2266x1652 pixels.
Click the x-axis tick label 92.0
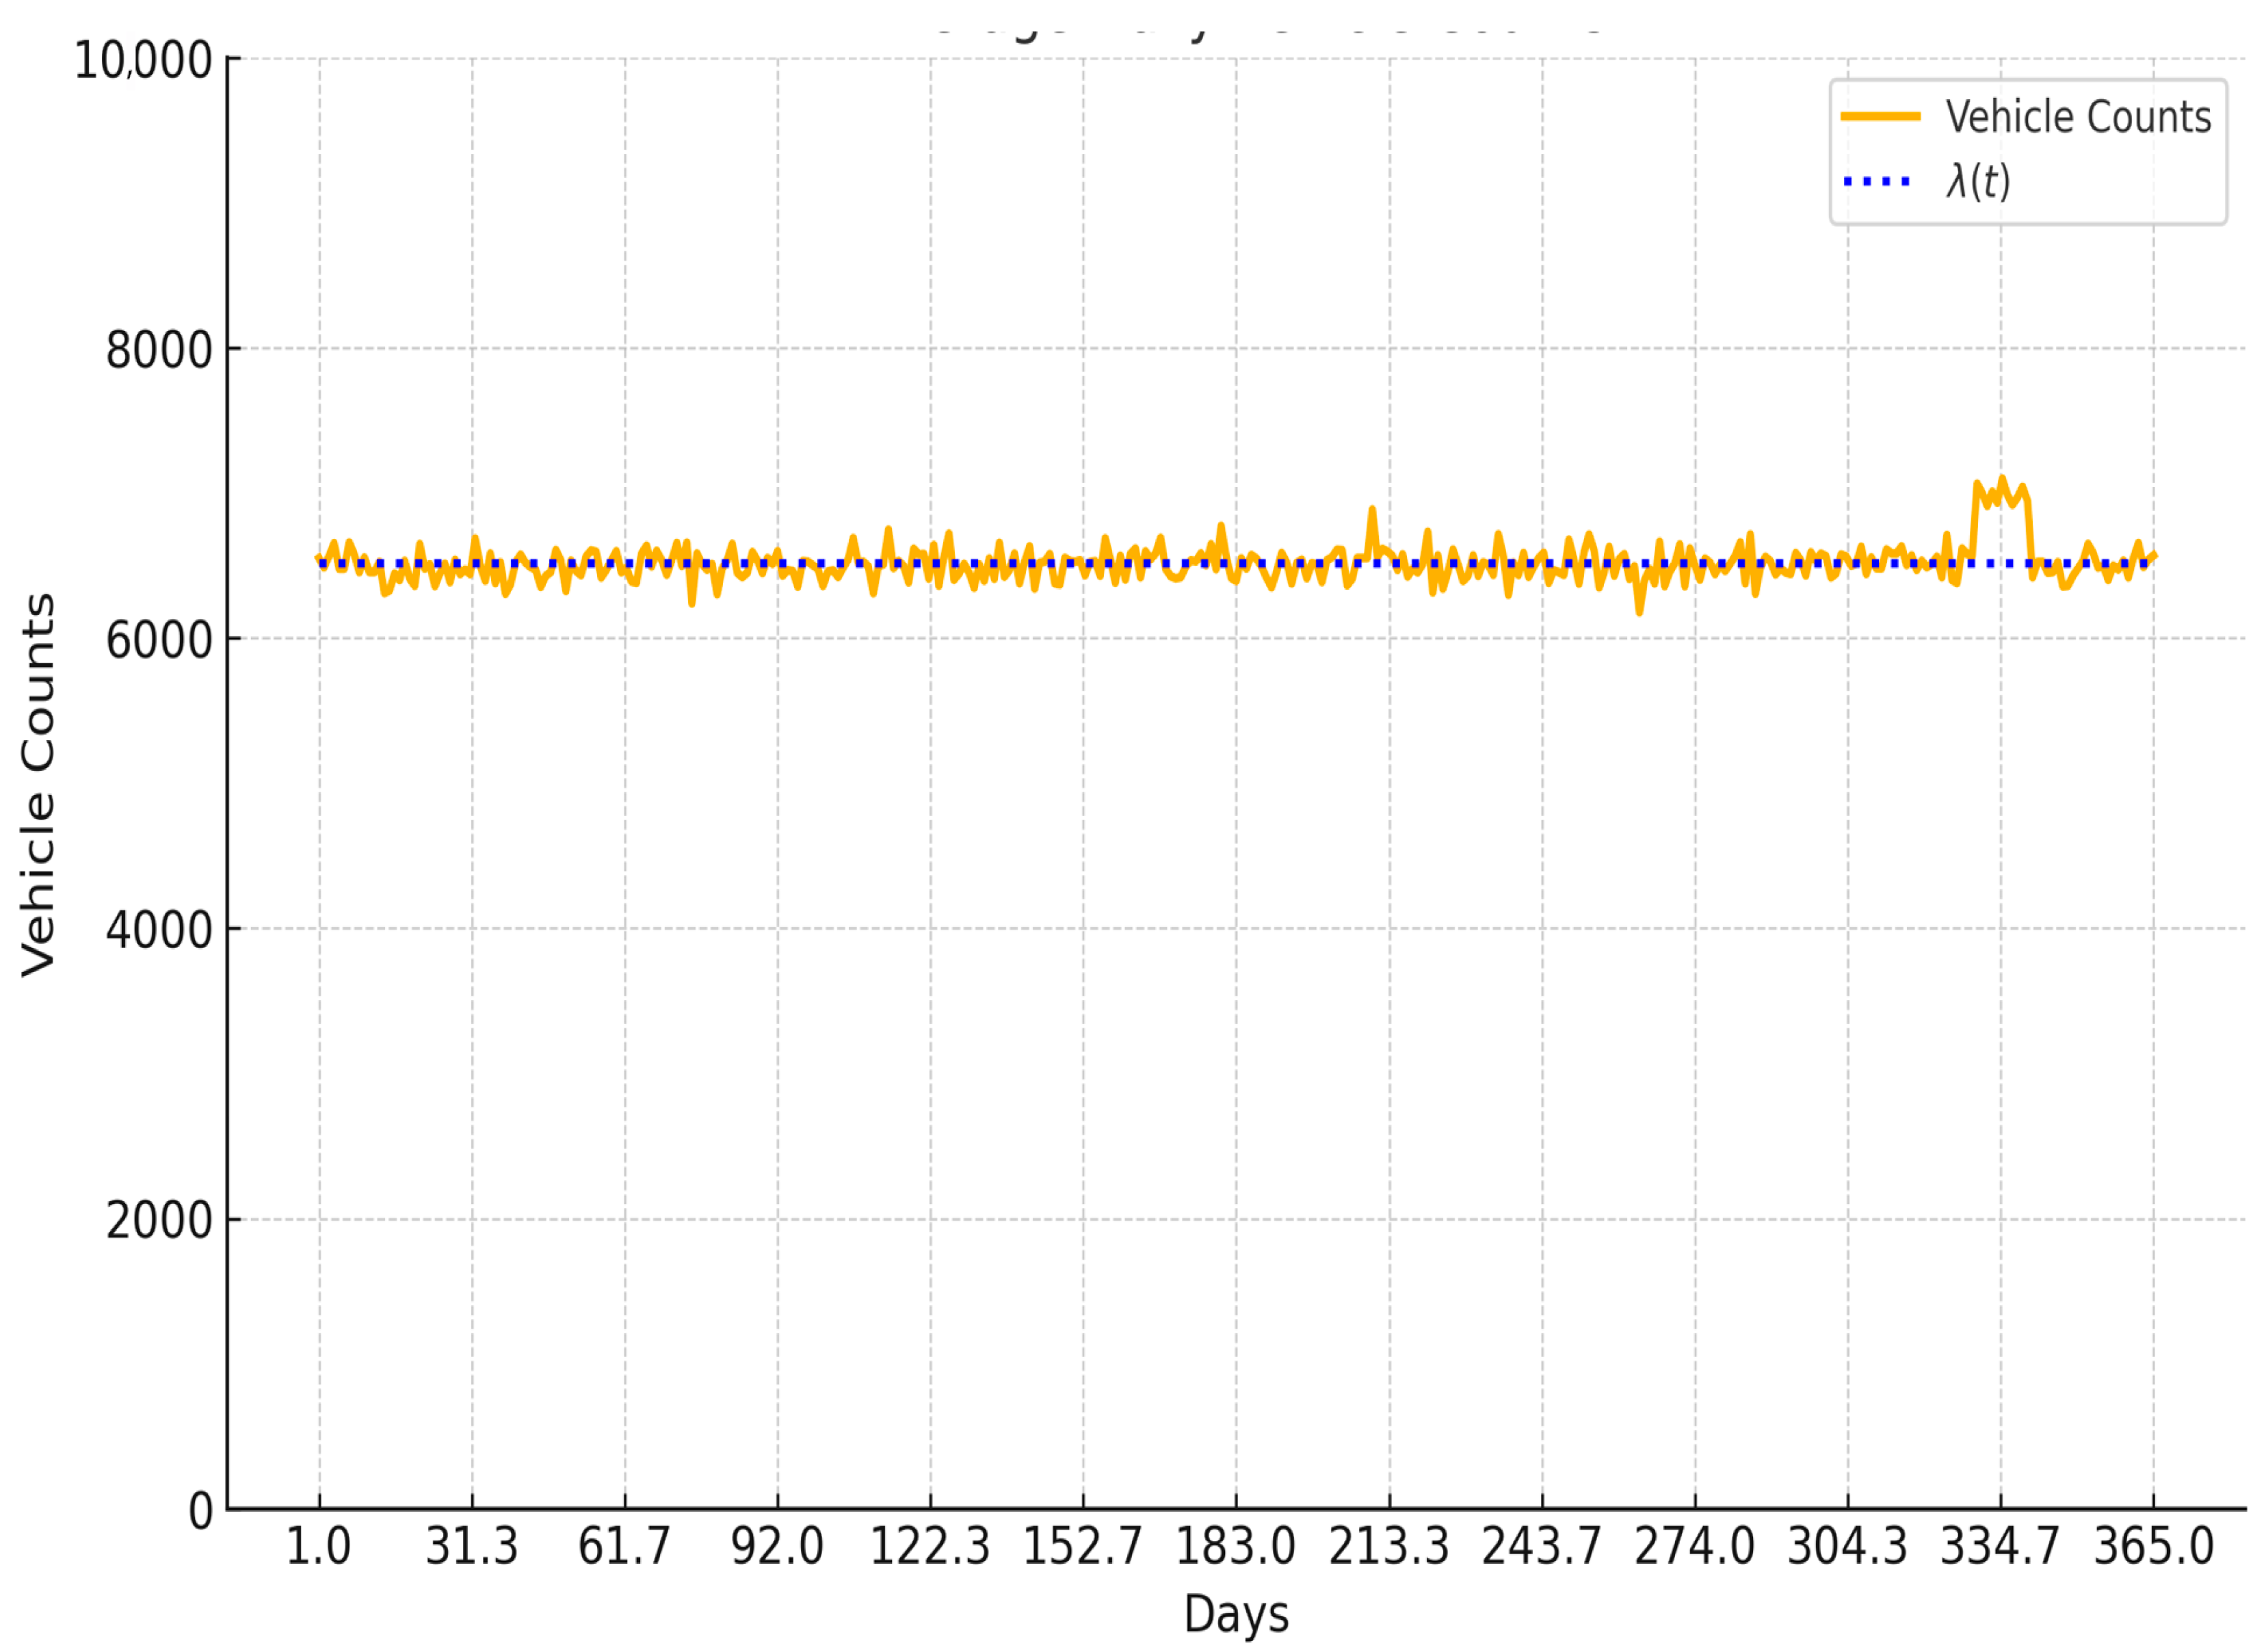click(x=777, y=1547)
